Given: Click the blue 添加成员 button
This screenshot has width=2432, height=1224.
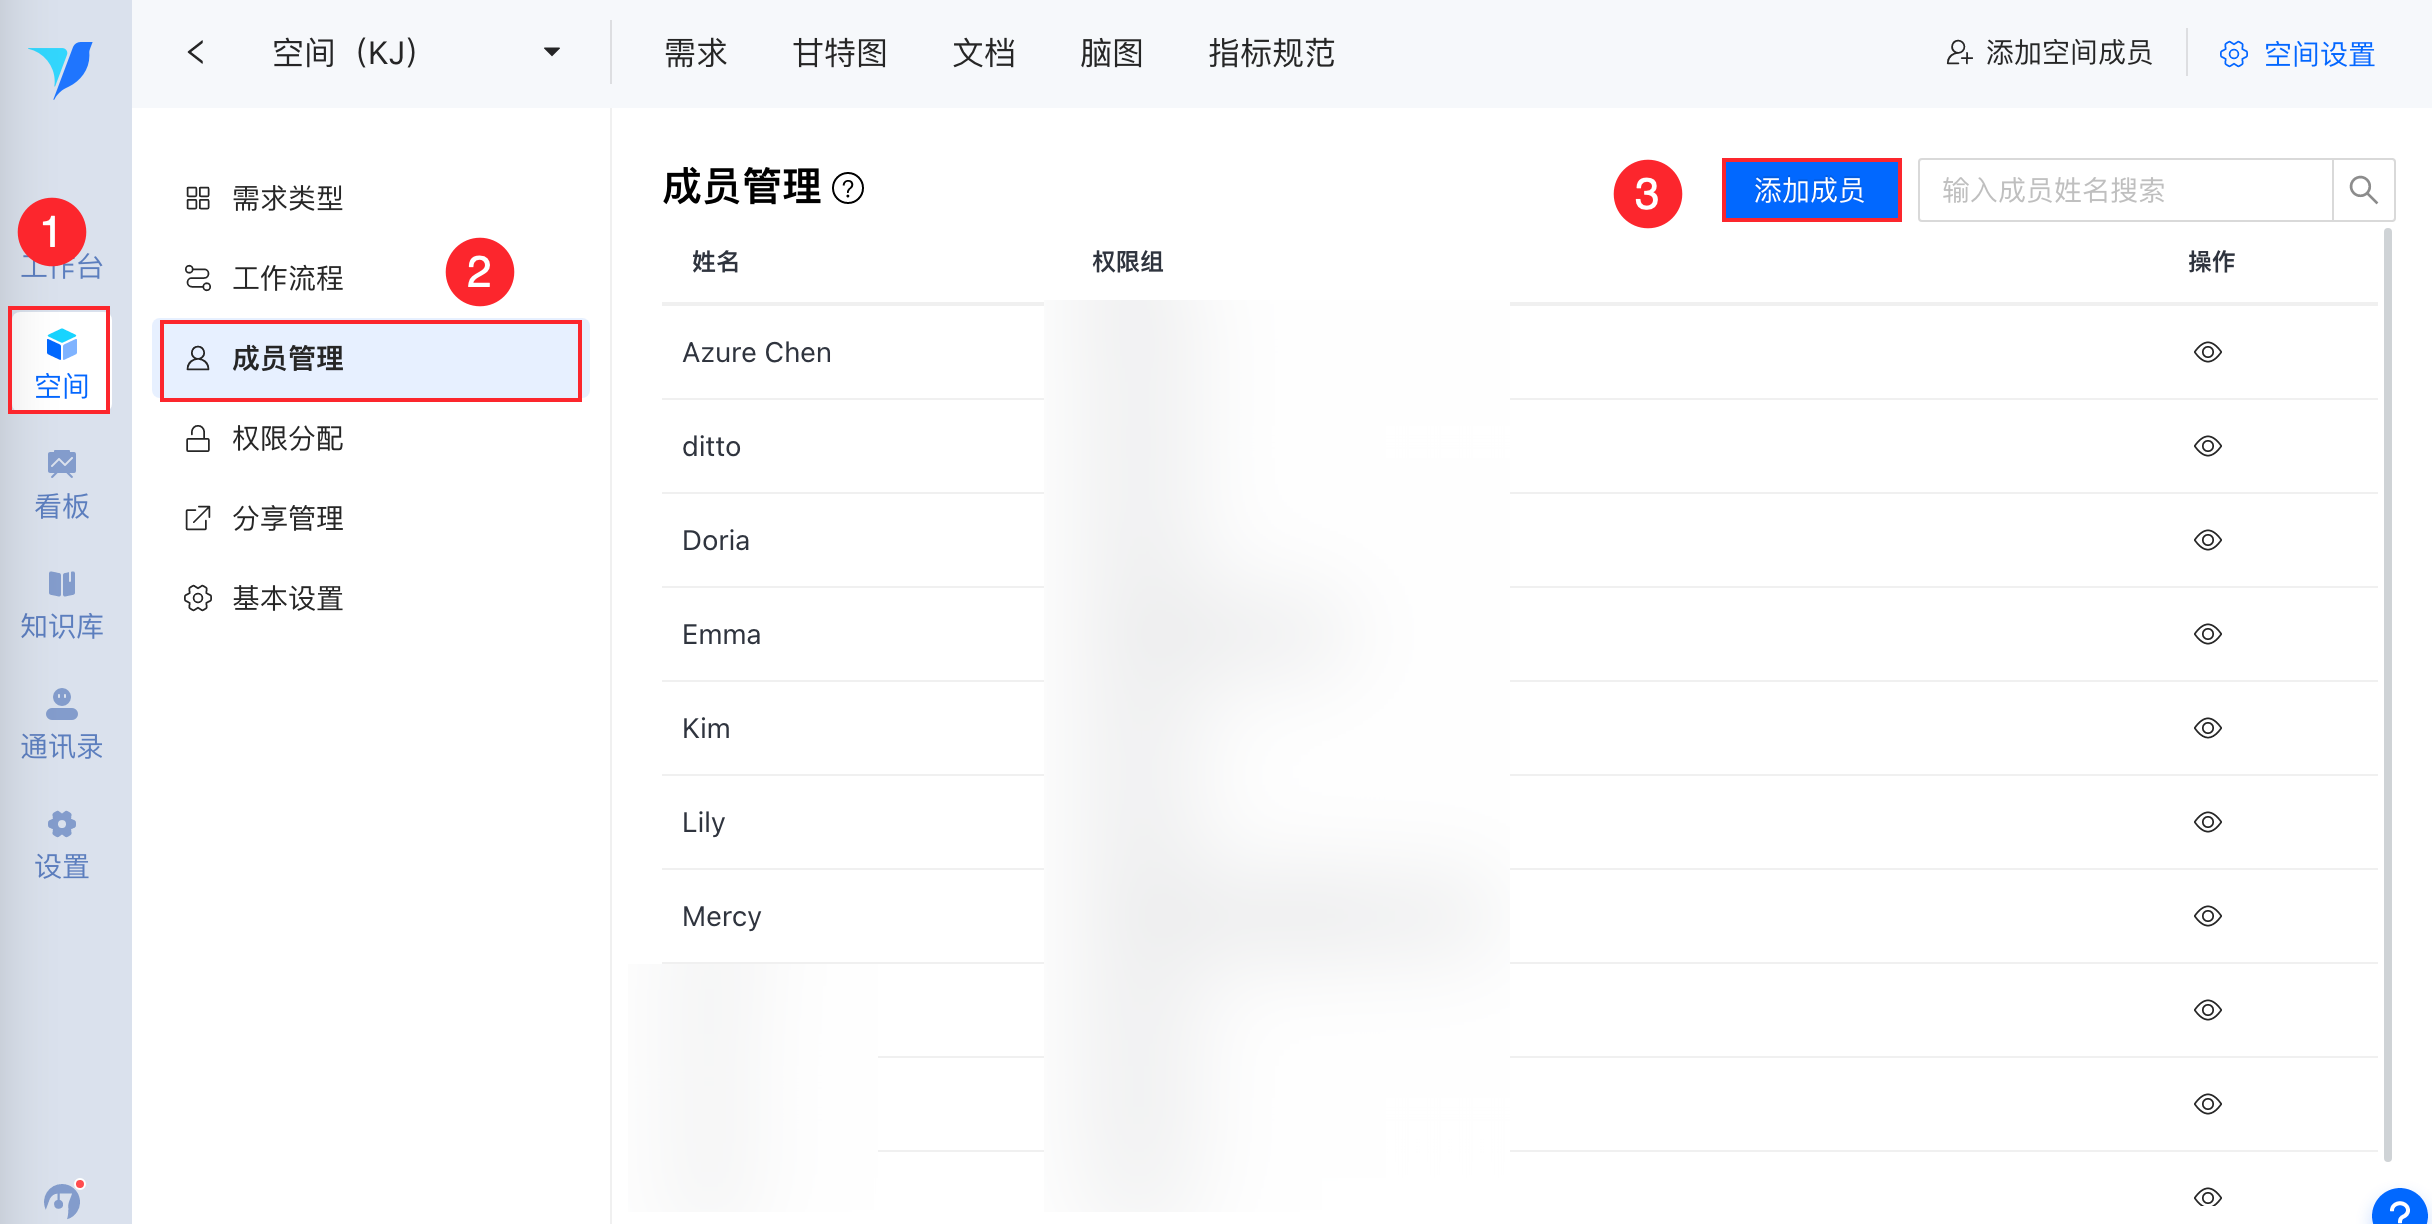Looking at the screenshot, I should 1810,190.
